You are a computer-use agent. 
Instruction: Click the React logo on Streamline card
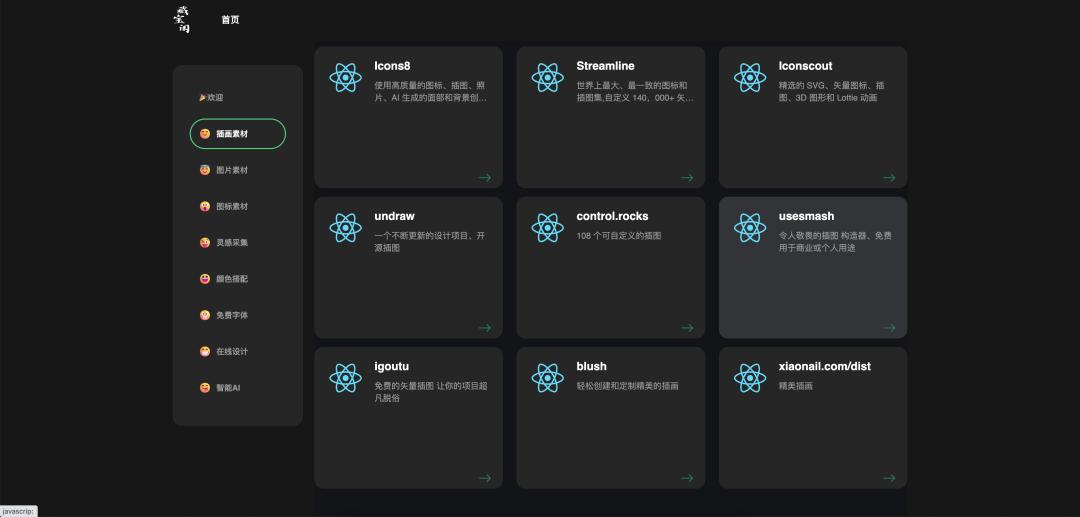[548, 78]
